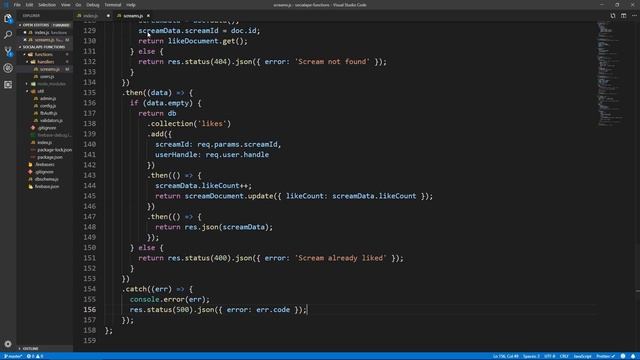Viewport: 640px width, 360px height.
Task: Open users.js in handlers folder
Action: (x=47, y=76)
